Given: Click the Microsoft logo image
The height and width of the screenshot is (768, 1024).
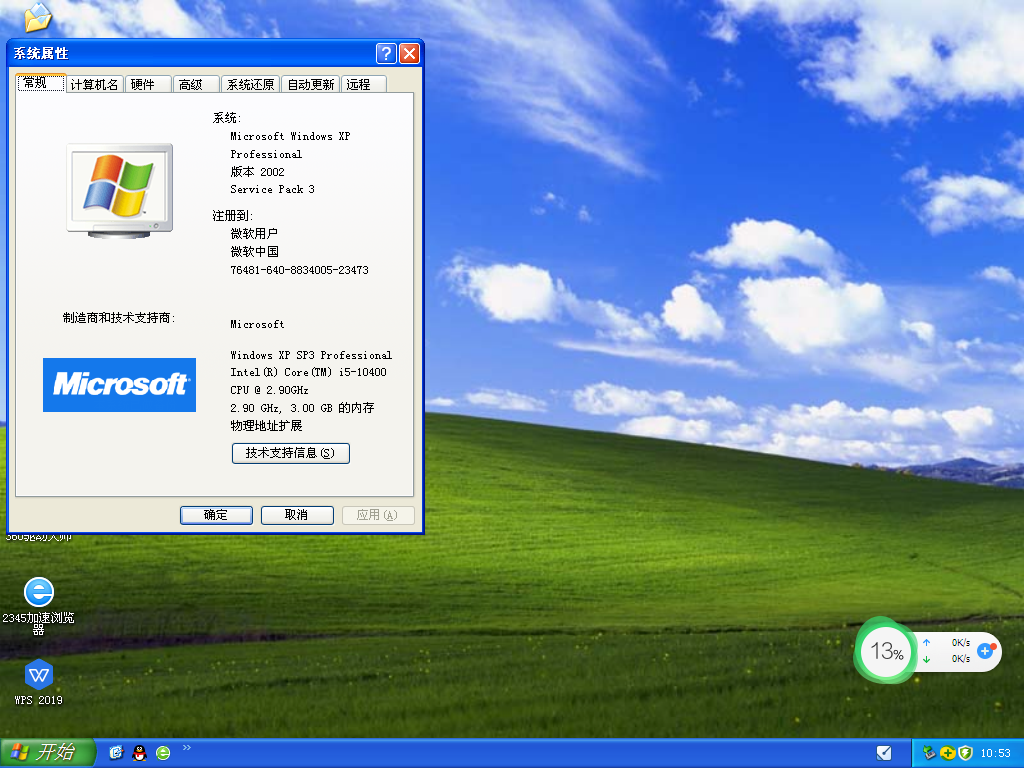Looking at the screenshot, I should (120, 385).
